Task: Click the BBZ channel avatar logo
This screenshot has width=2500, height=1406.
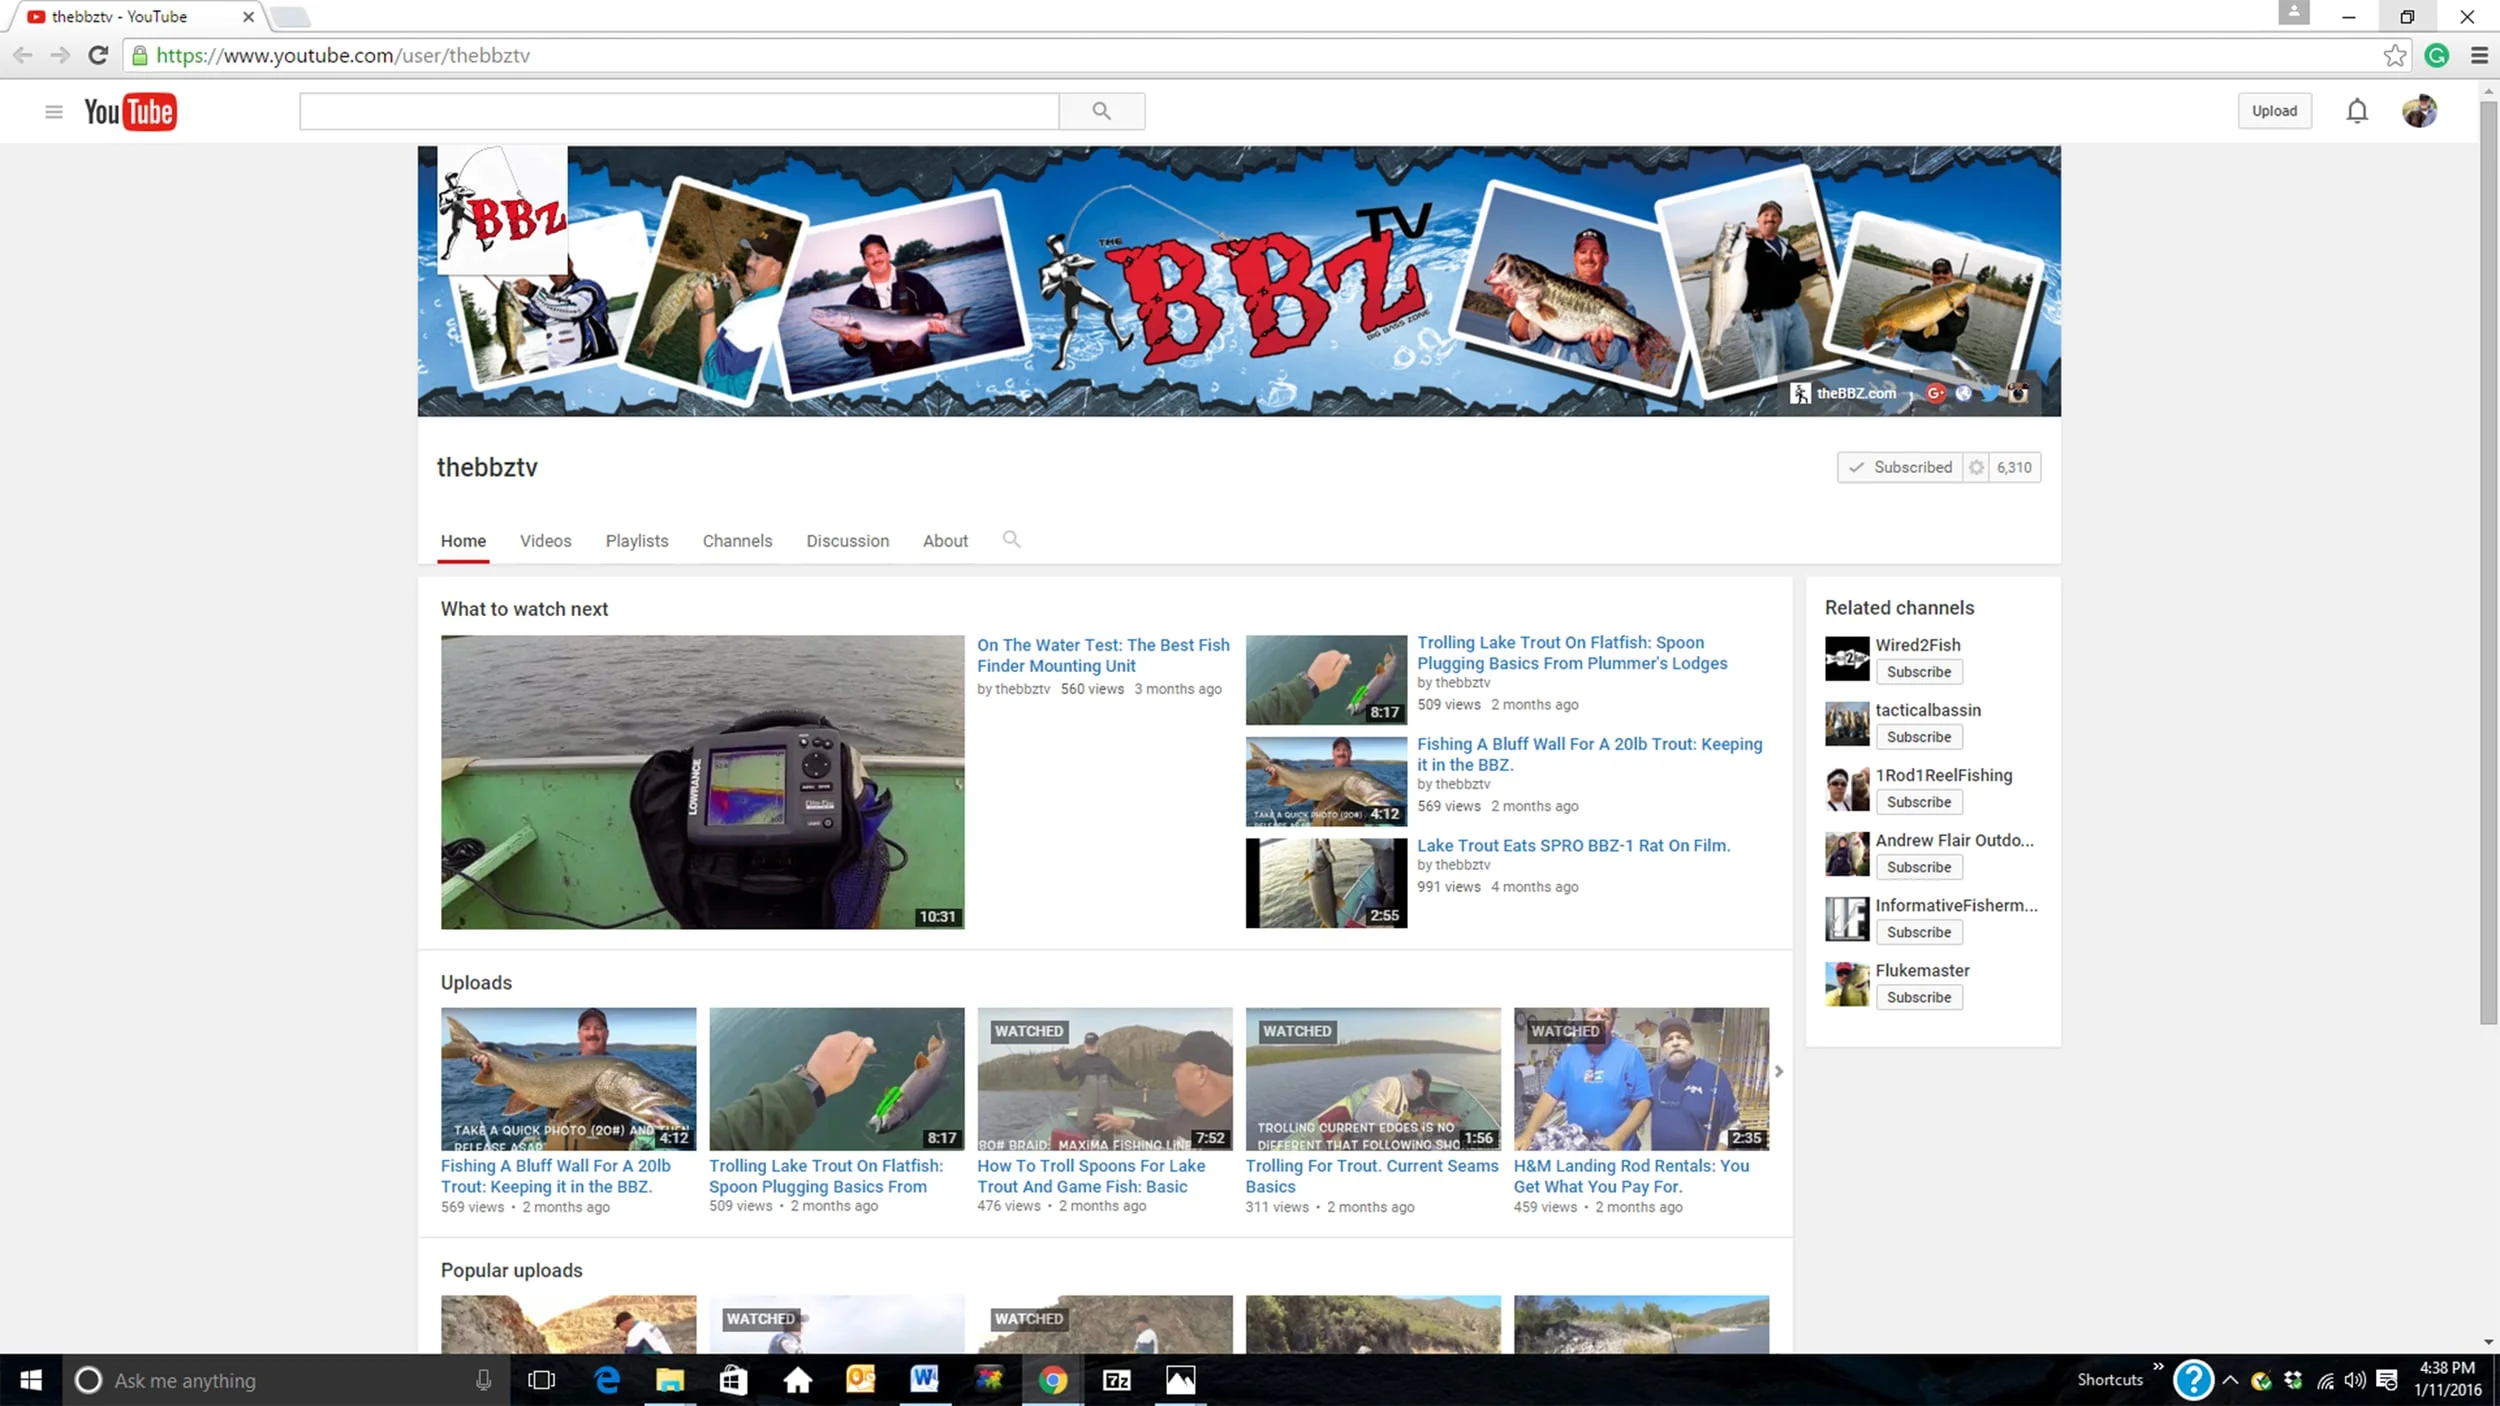Action: (503, 210)
